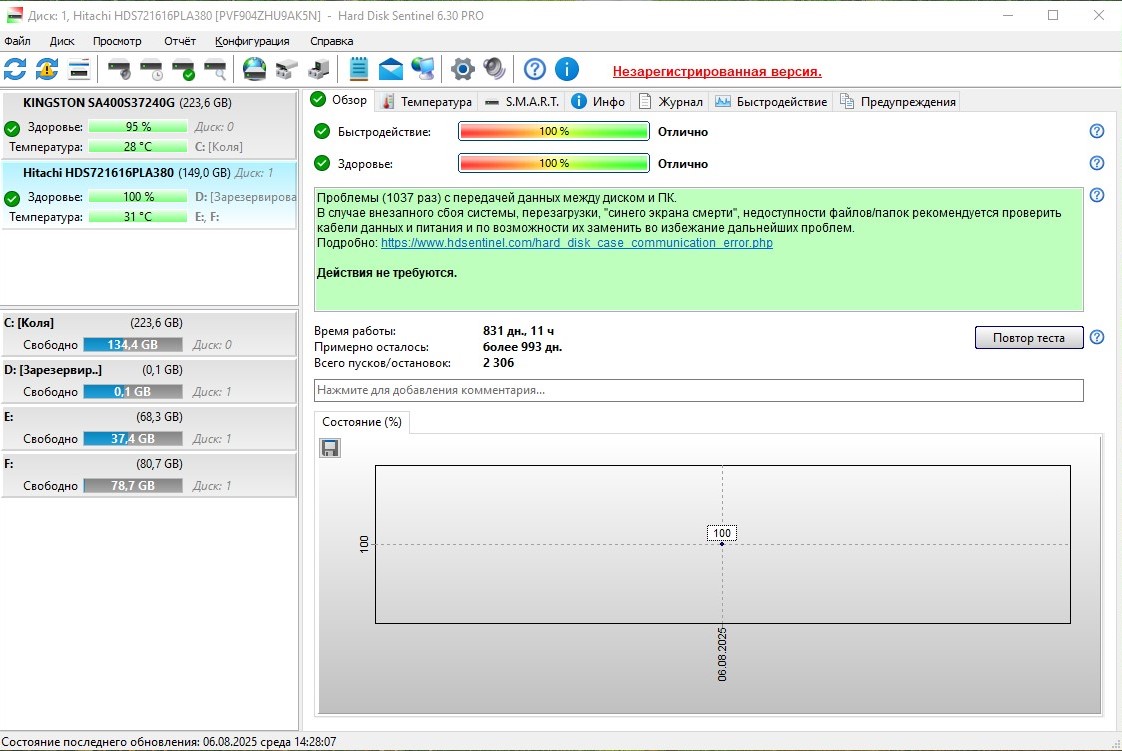This screenshot has height=751, width=1122.
Task: Click the F: free space 78,7 GB bar
Action: [132, 486]
